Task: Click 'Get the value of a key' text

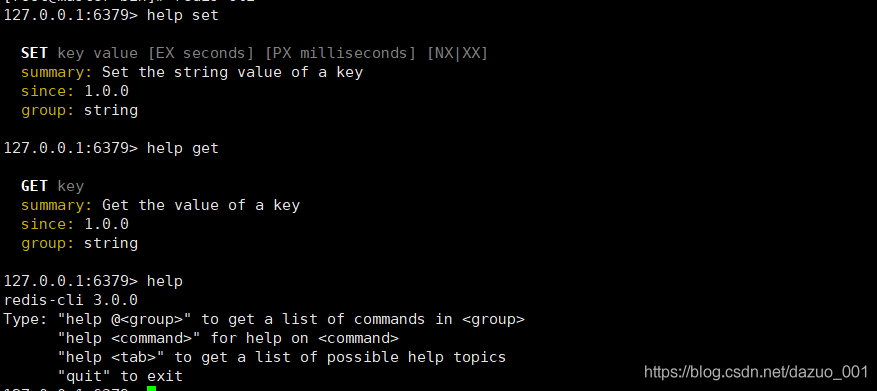Action: [x=201, y=205]
